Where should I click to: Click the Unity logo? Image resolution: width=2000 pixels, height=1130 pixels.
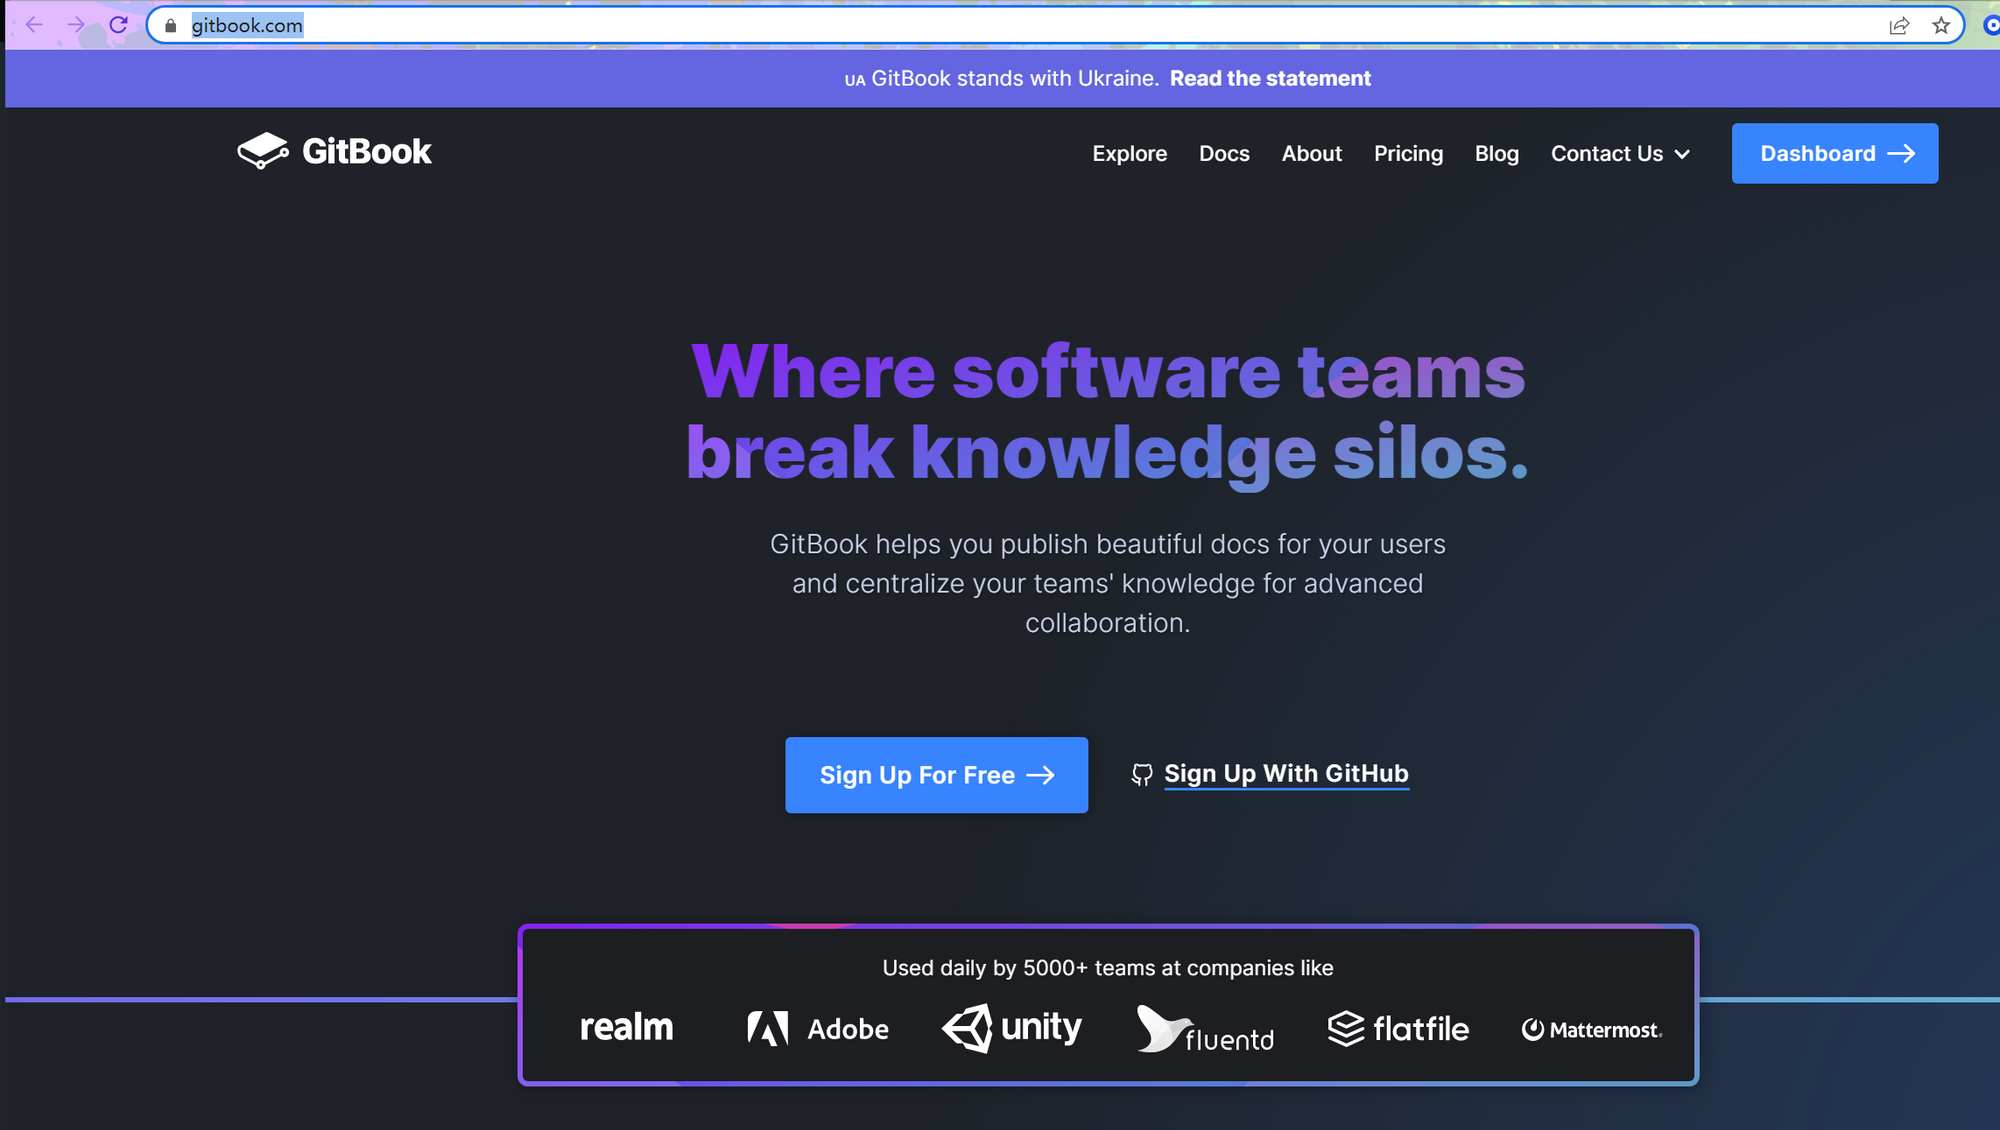click(x=1012, y=1028)
